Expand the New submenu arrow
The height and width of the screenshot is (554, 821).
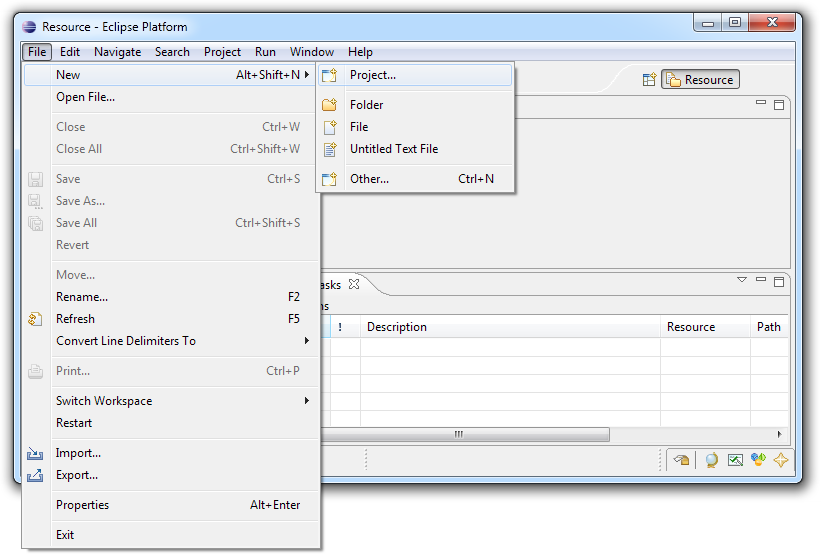point(307,75)
